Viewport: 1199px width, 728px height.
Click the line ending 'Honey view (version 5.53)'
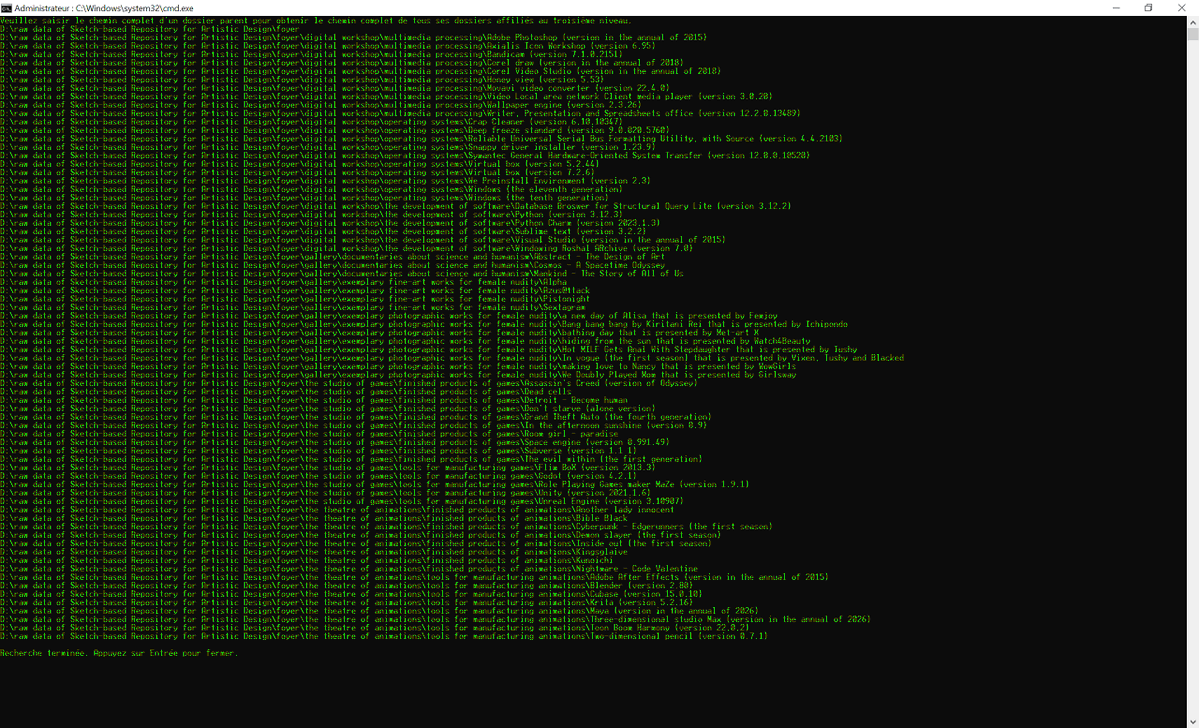pyautogui.click(x=302, y=80)
